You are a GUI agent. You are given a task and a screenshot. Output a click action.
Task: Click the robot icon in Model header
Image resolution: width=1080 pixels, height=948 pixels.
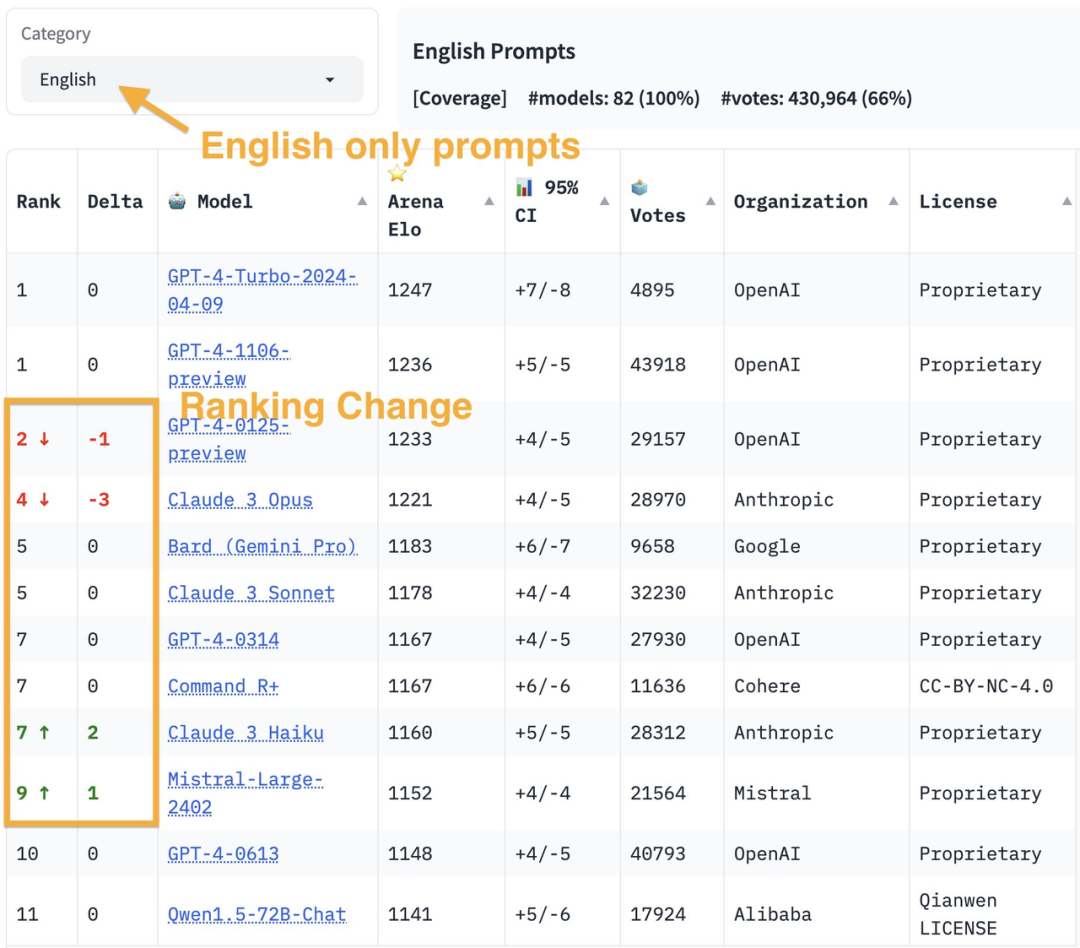coord(177,201)
